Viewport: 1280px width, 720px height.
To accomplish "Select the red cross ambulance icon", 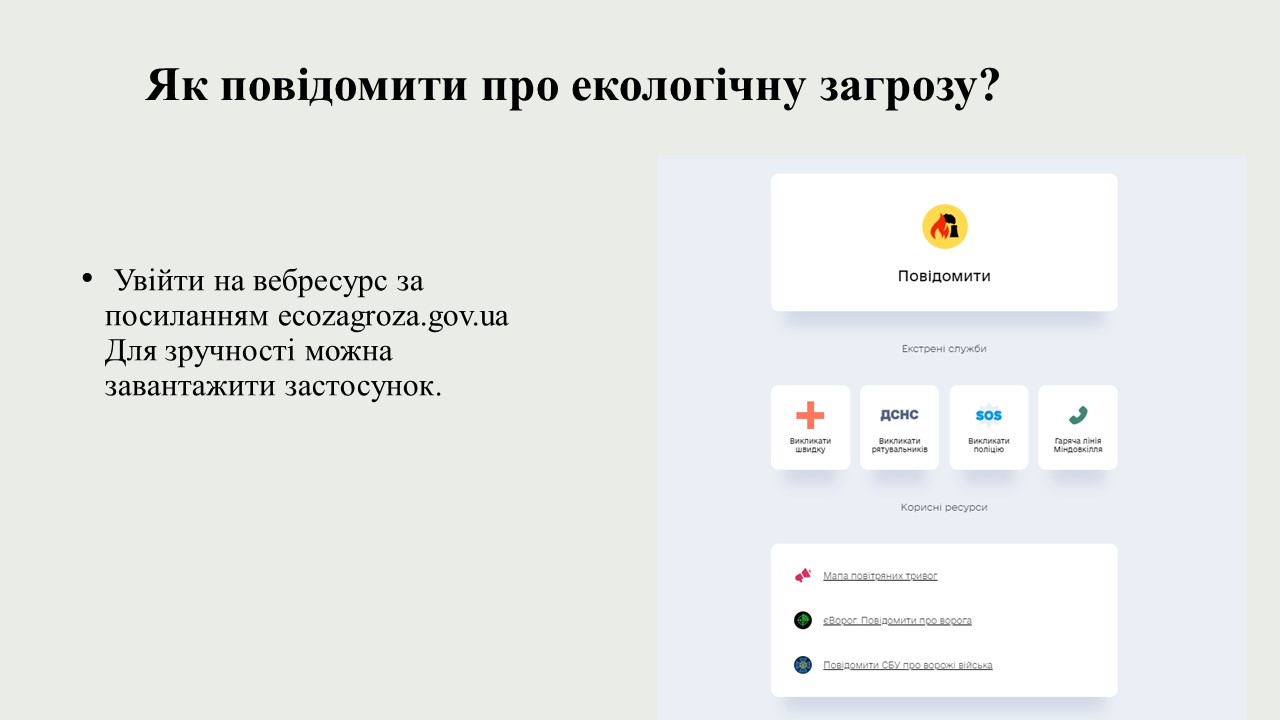I will pyautogui.click(x=810, y=415).
